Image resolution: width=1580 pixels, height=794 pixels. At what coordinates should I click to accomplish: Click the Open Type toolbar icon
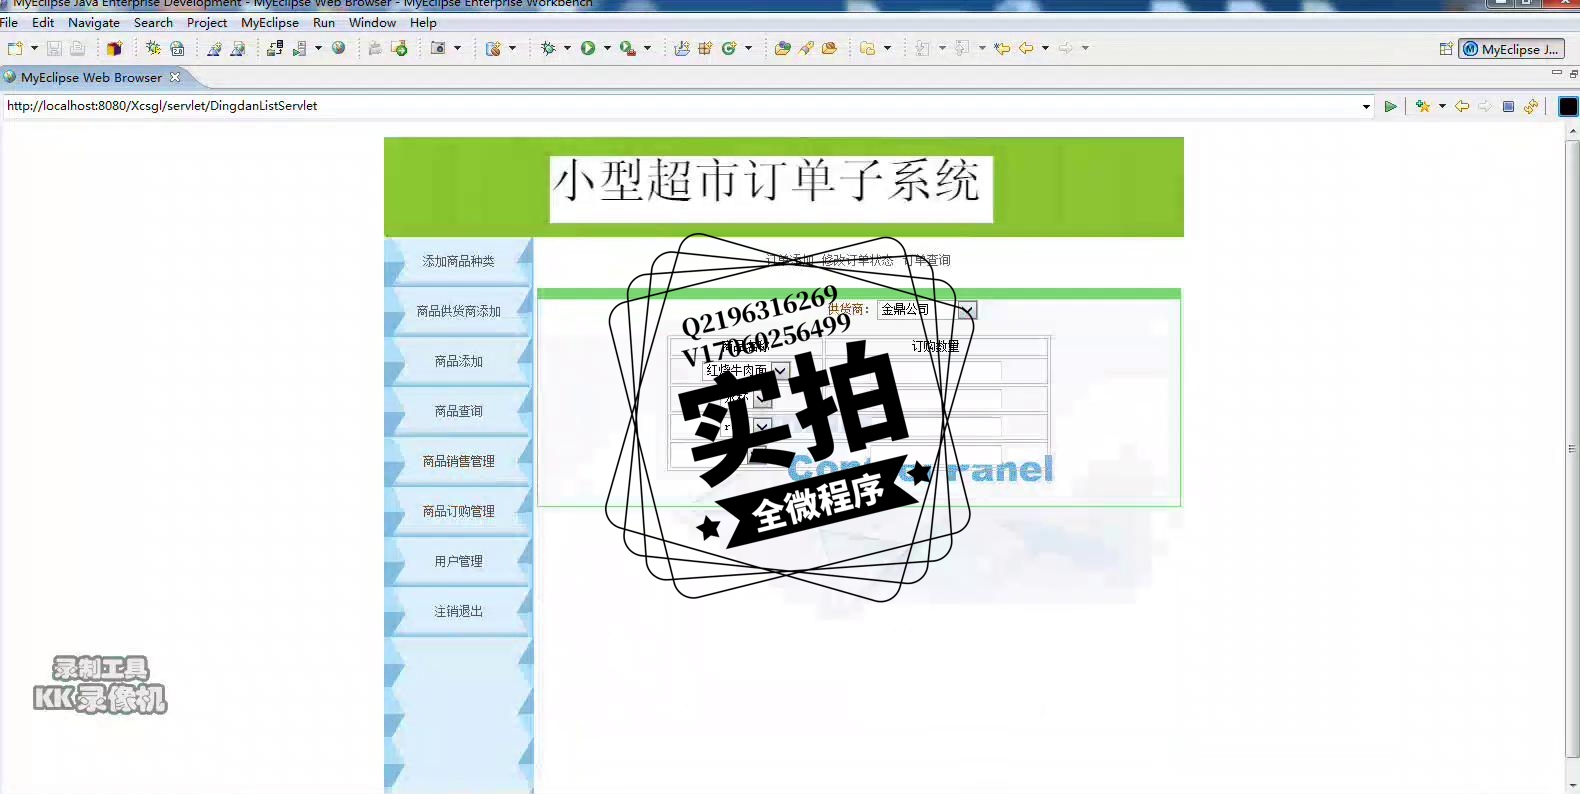pos(782,48)
